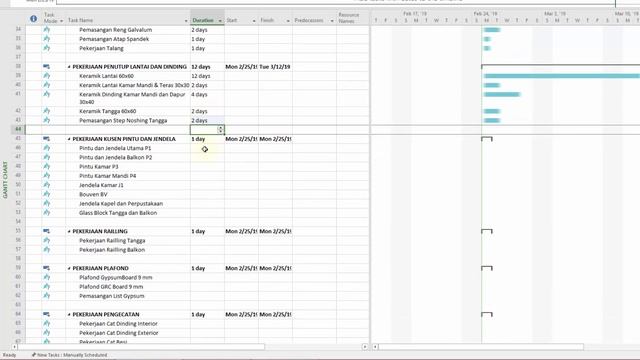Image resolution: width=640 pixels, height=360 pixels.
Task: Collapse PEKERJAAN KUSEN PINTU DAN JENDELA summary task
Action: (x=69, y=139)
